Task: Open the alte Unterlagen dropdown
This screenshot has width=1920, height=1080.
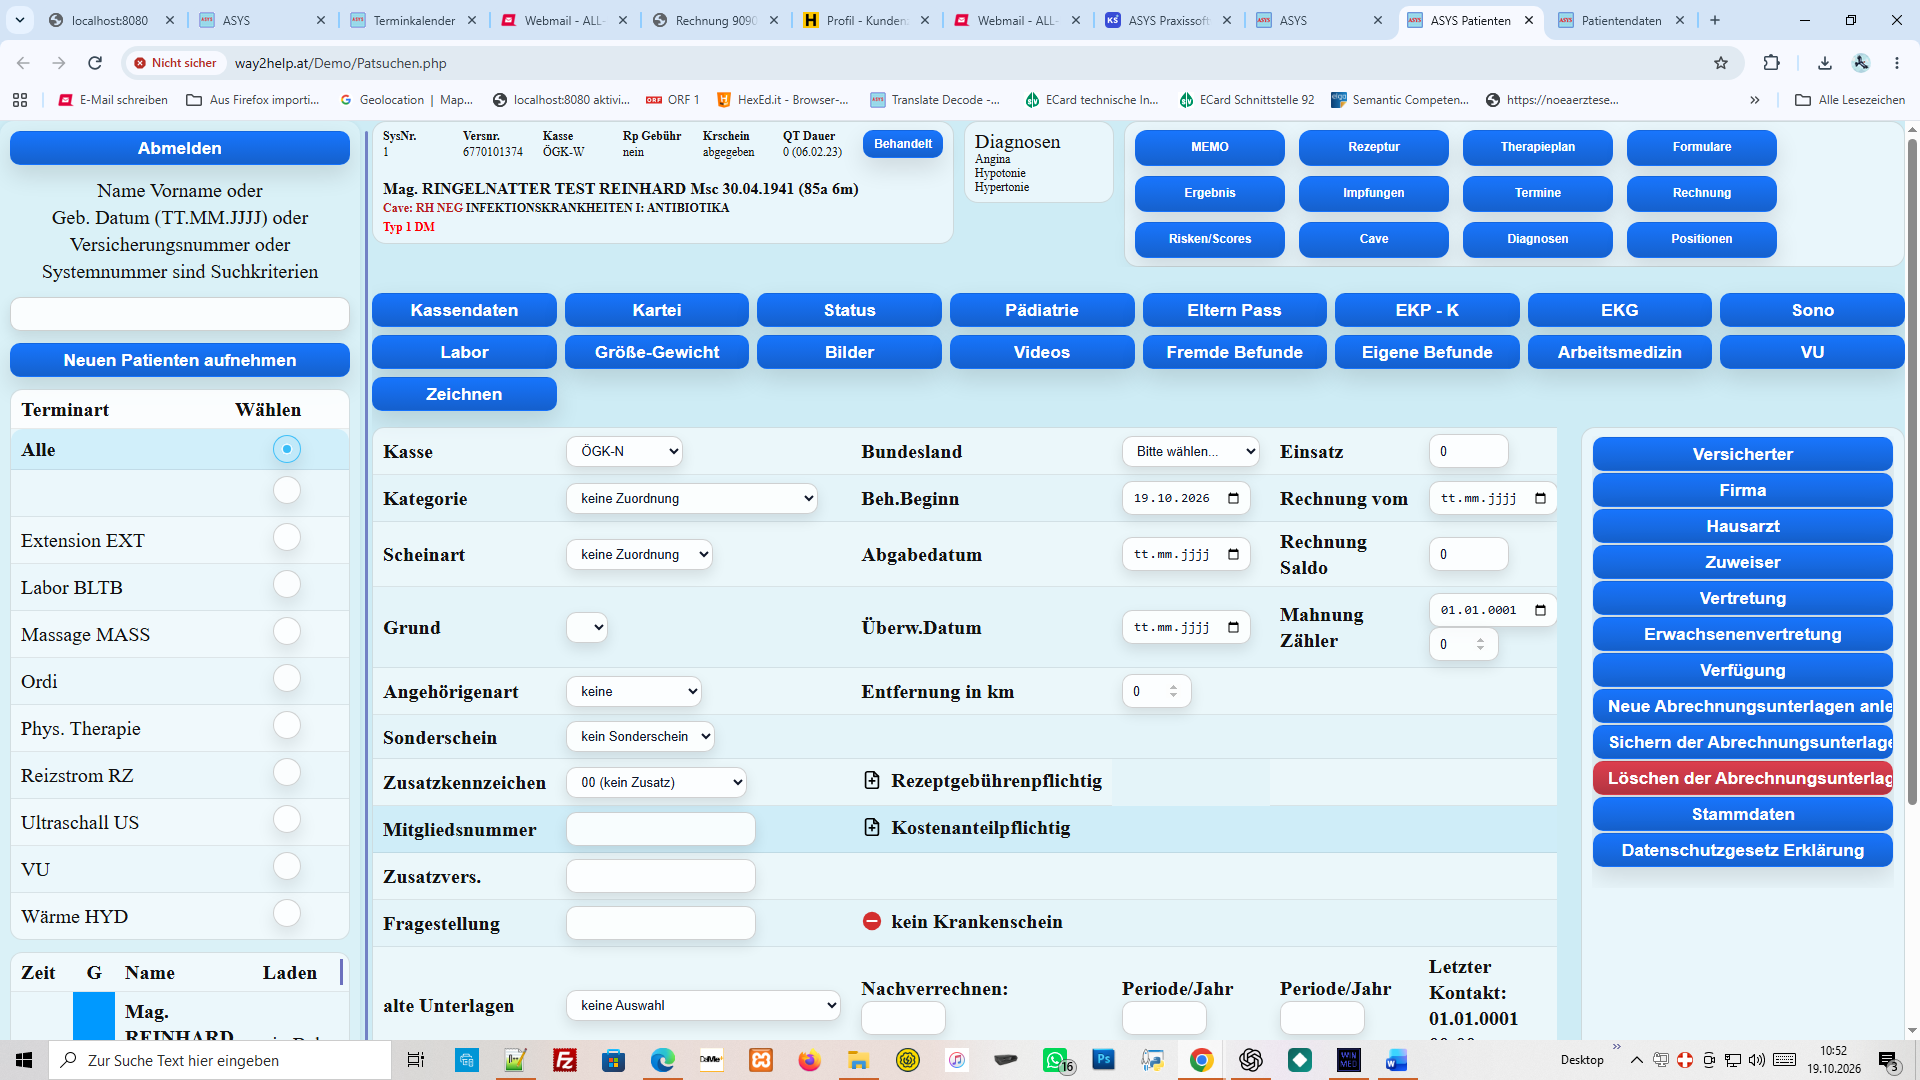Action: pyautogui.click(x=704, y=1006)
